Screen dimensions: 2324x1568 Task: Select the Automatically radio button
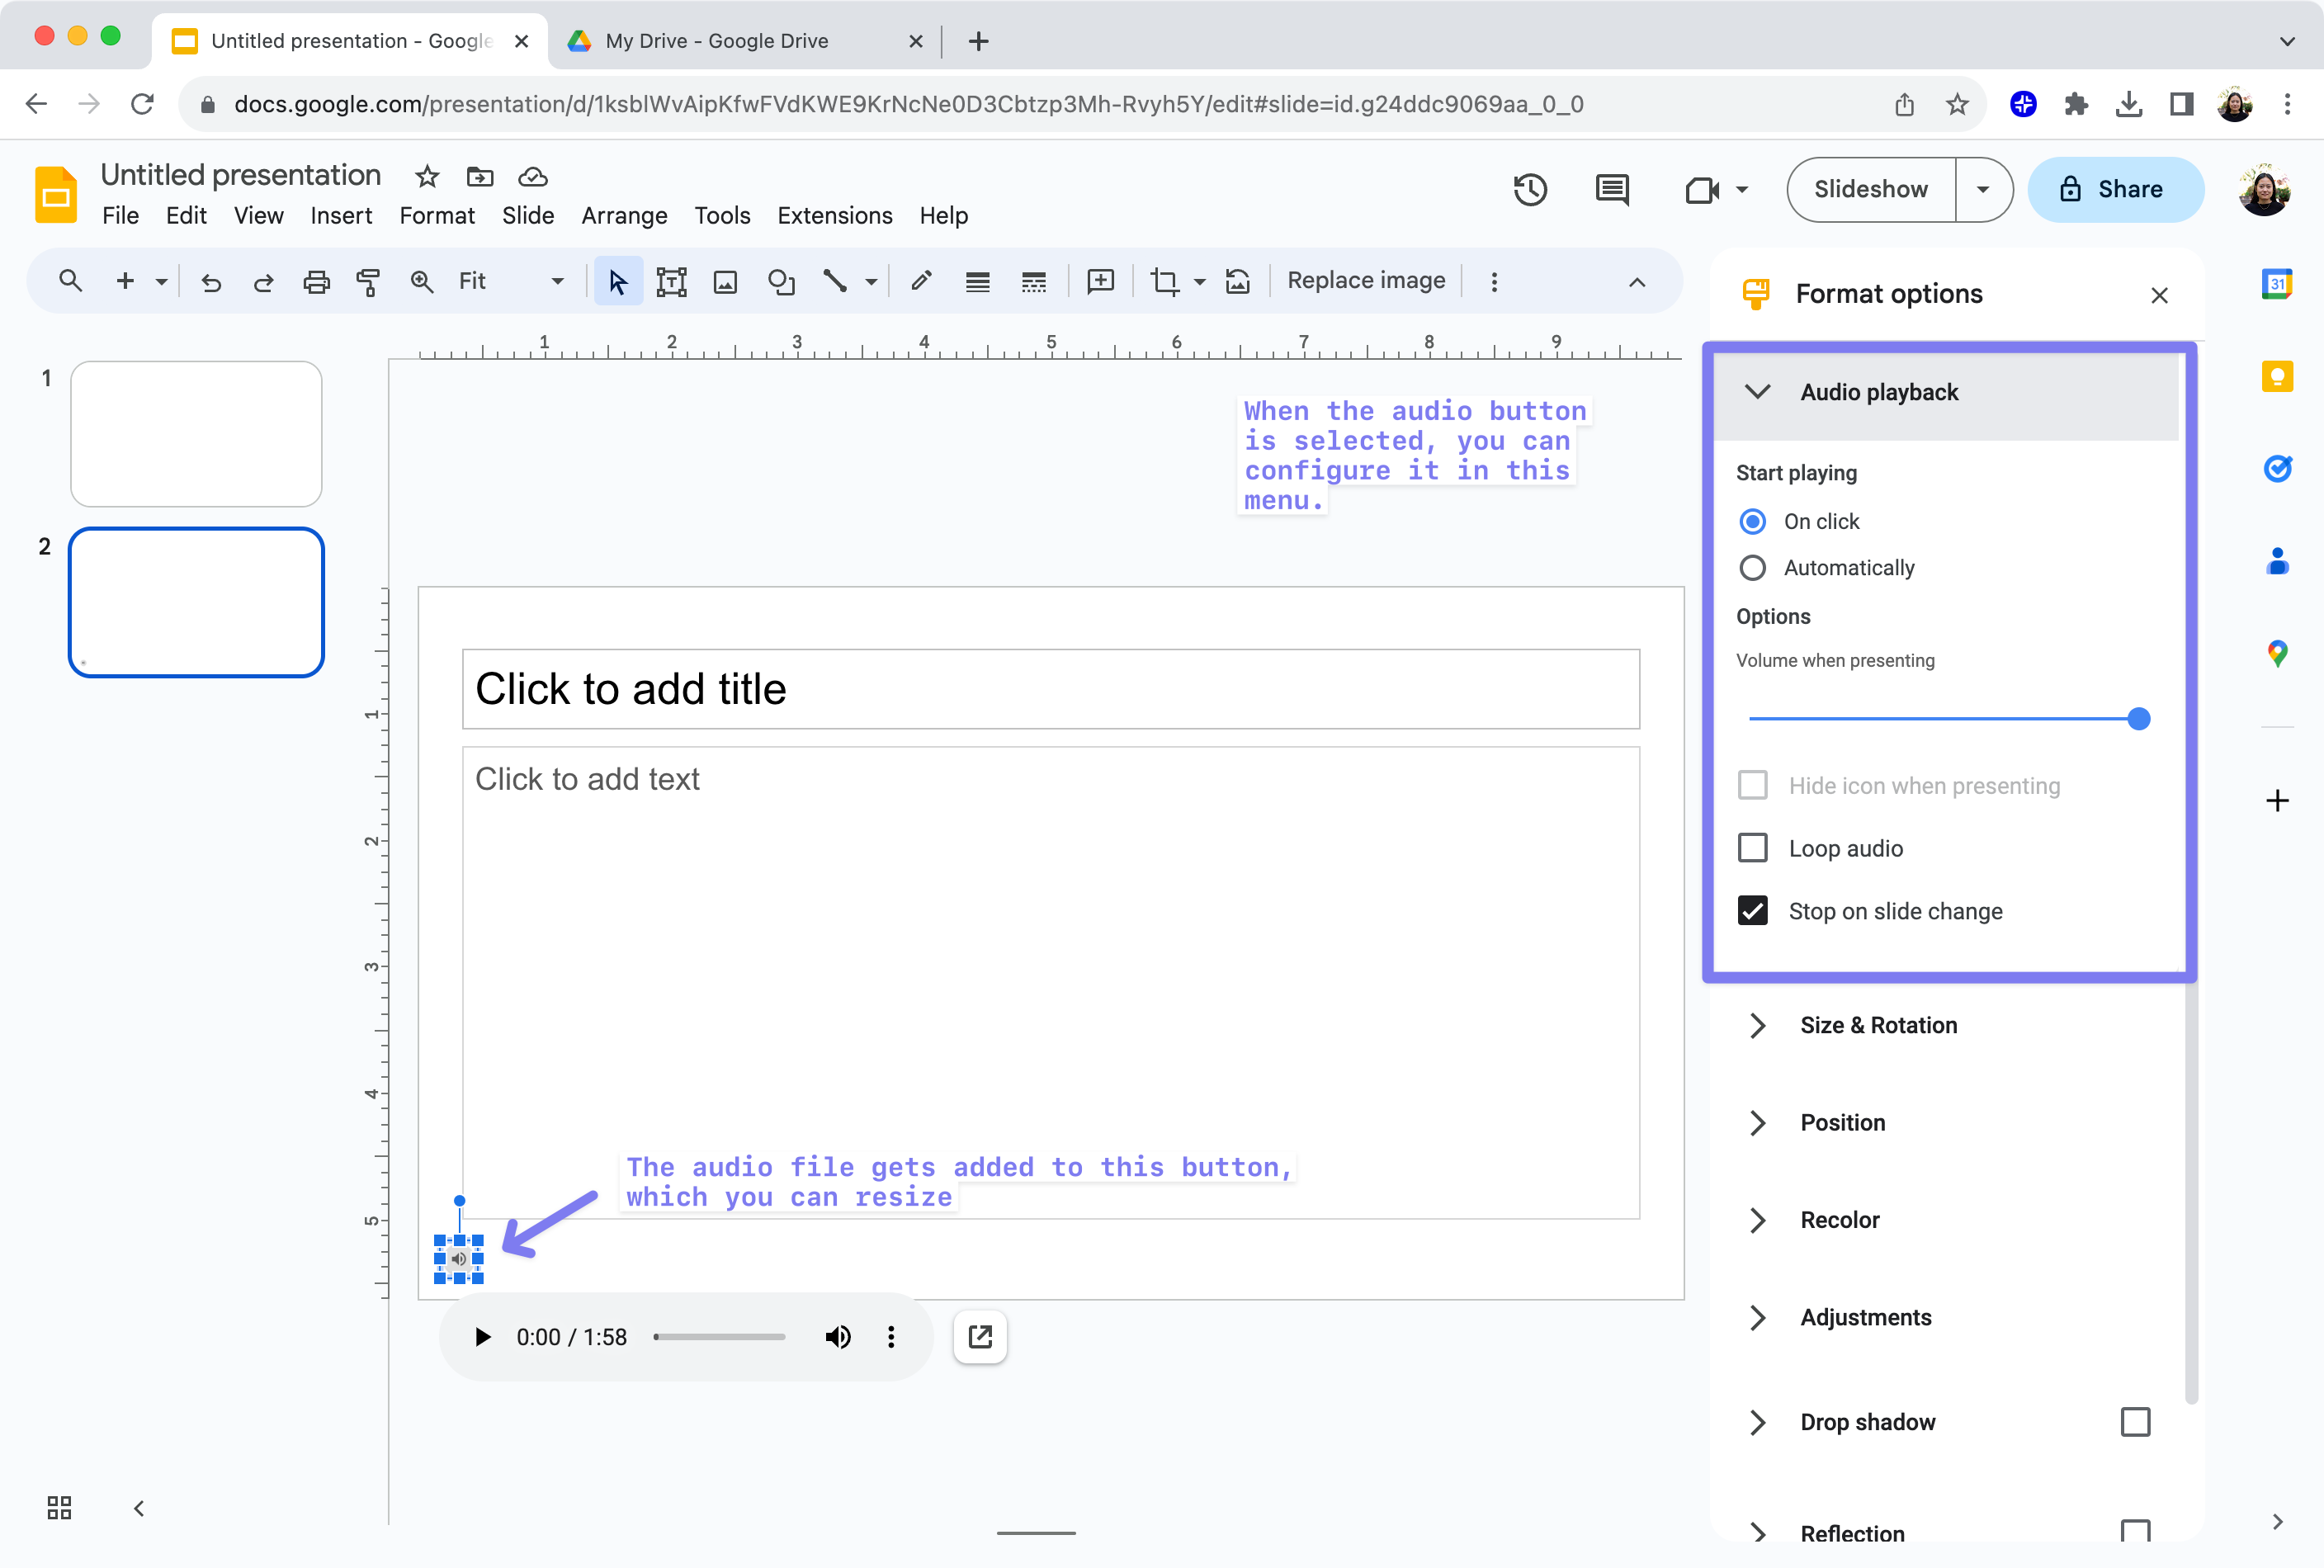pyautogui.click(x=1753, y=568)
